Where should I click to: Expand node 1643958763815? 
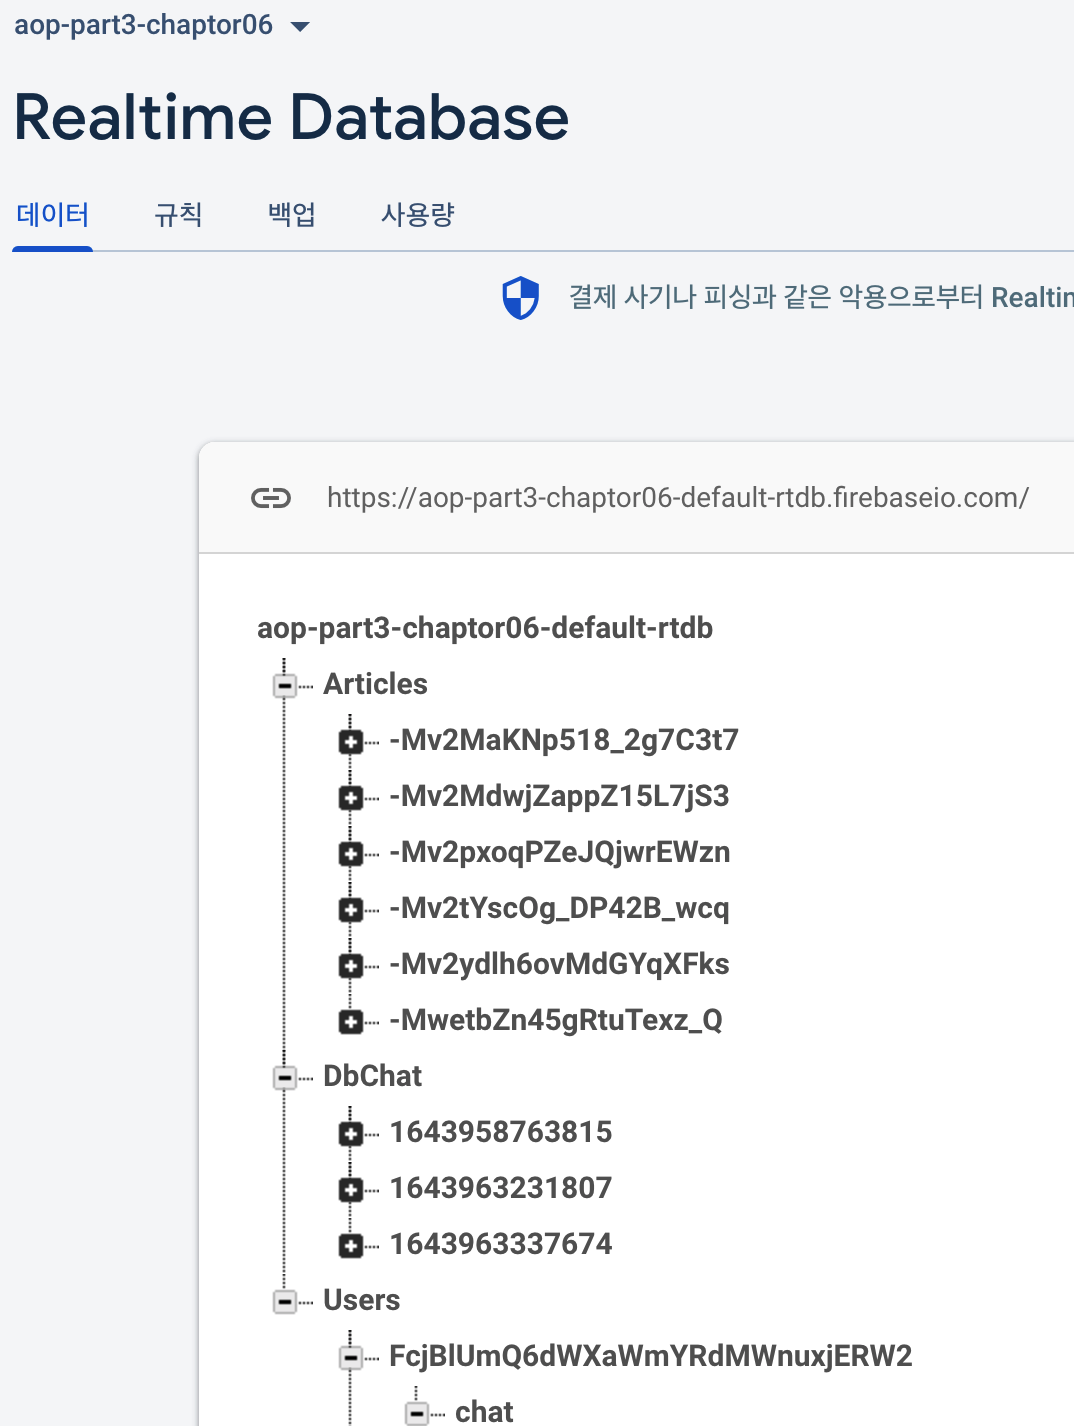pyautogui.click(x=351, y=1134)
